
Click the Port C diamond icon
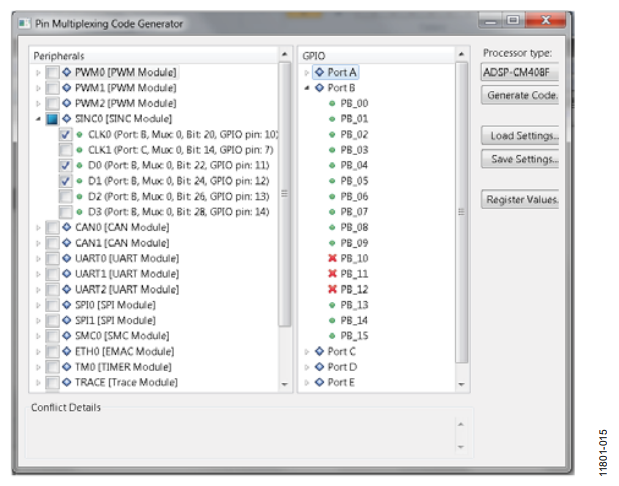pyautogui.click(x=319, y=351)
